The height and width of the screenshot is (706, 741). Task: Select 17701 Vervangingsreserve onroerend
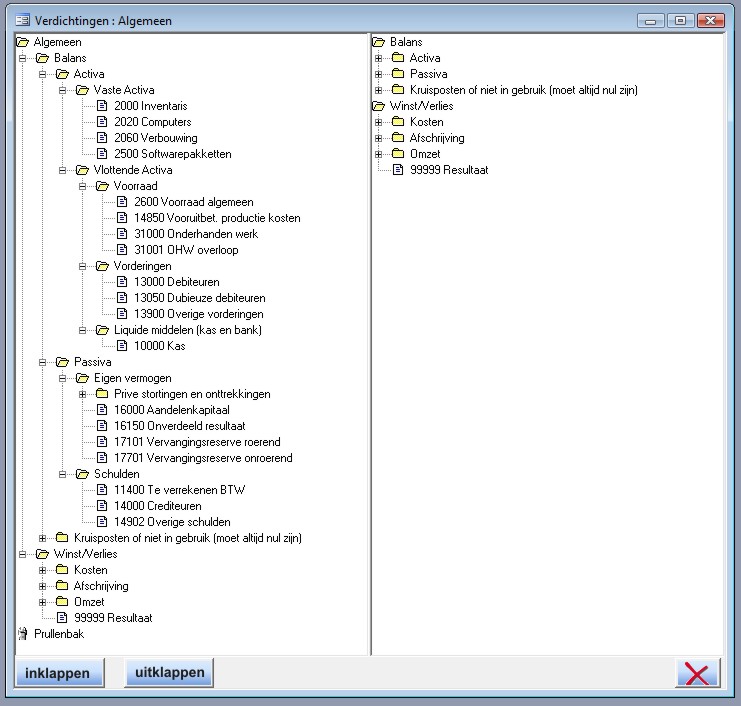(203, 458)
